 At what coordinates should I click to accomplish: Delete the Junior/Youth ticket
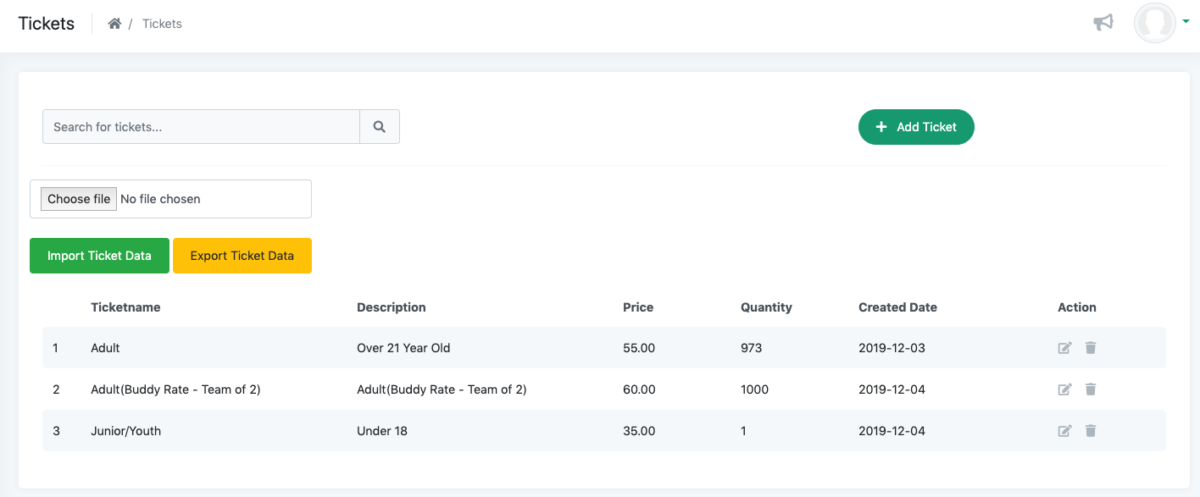click(1091, 431)
